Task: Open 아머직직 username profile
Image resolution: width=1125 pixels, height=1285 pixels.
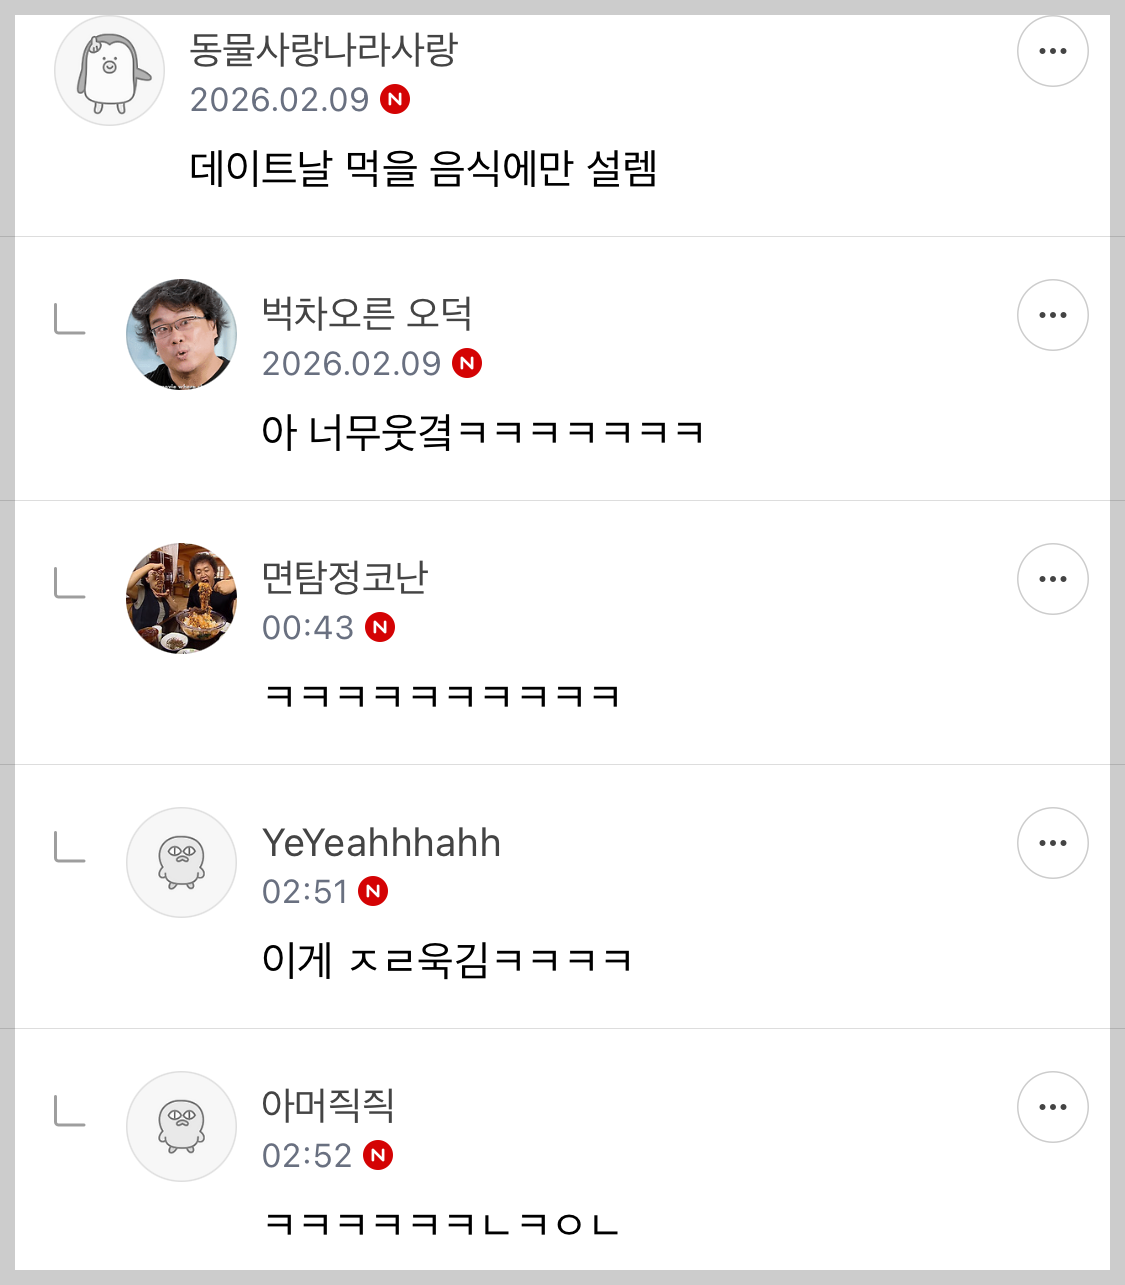Action: pos(328,1105)
